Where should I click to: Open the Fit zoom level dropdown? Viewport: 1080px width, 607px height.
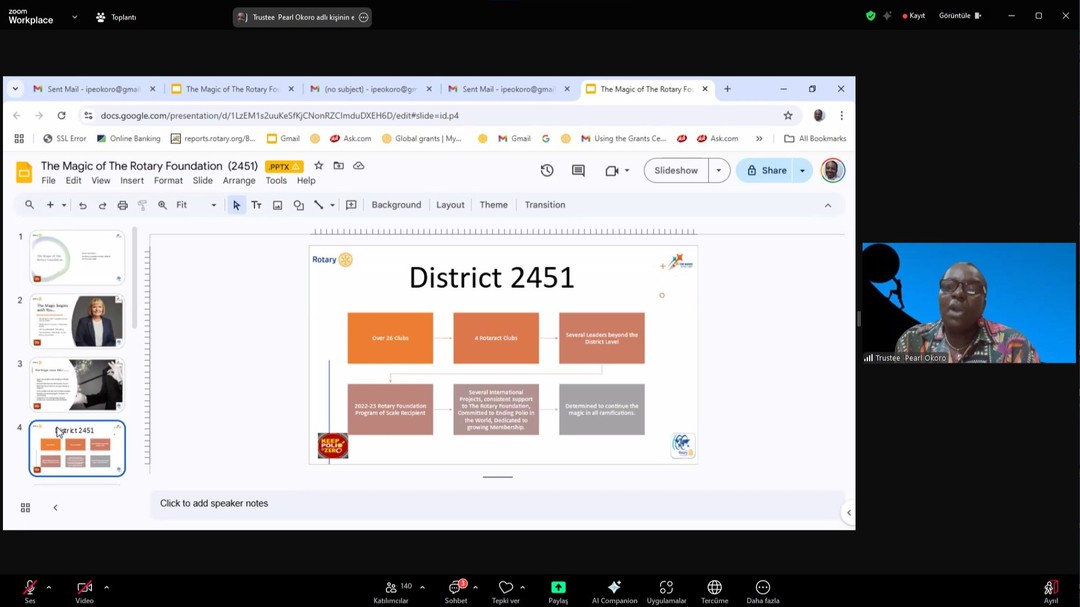pyautogui.click(x=195, y=205)
